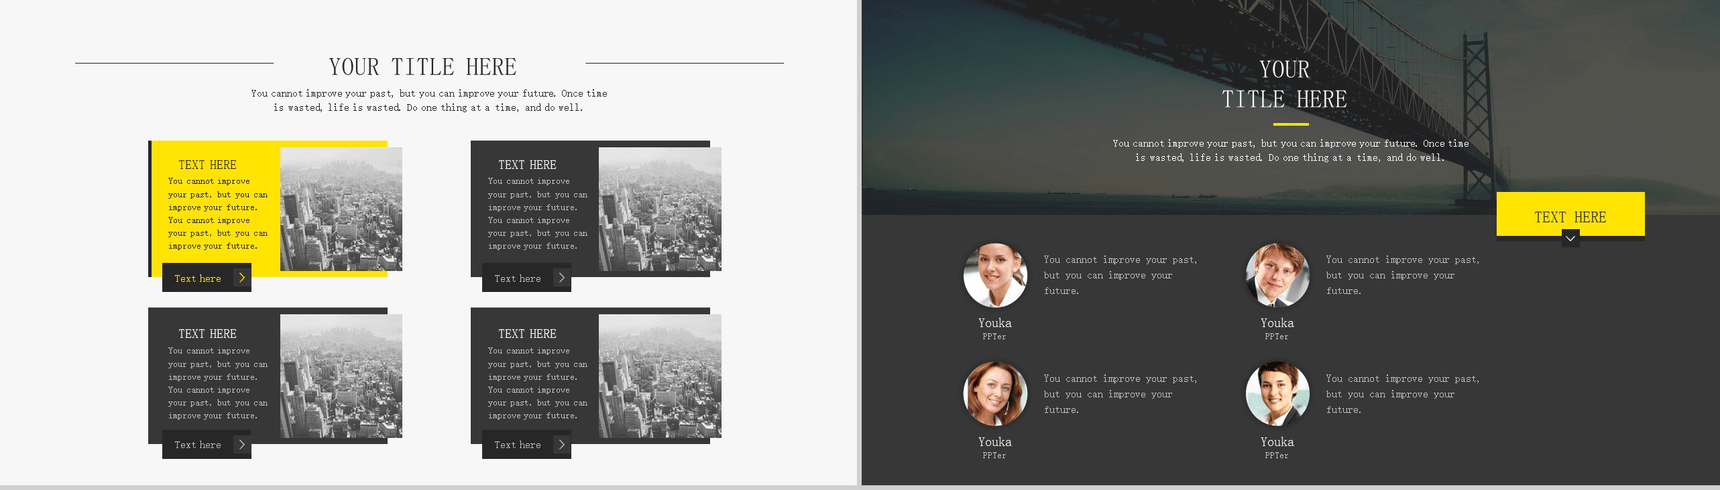Click the arrow icon in yellow card button

[x=242, y=278]
